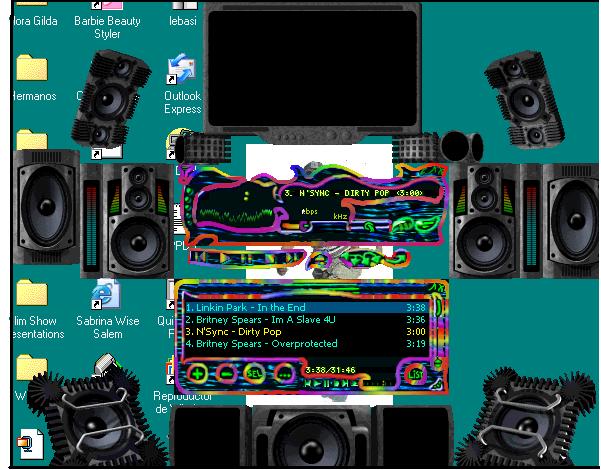Open the main player menu at top-left corner
601x470 pixels.
point(184,173)
